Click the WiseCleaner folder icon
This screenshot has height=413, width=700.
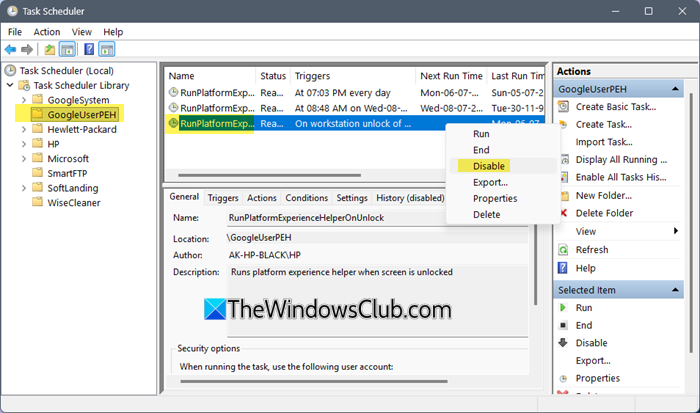(38, 202)
